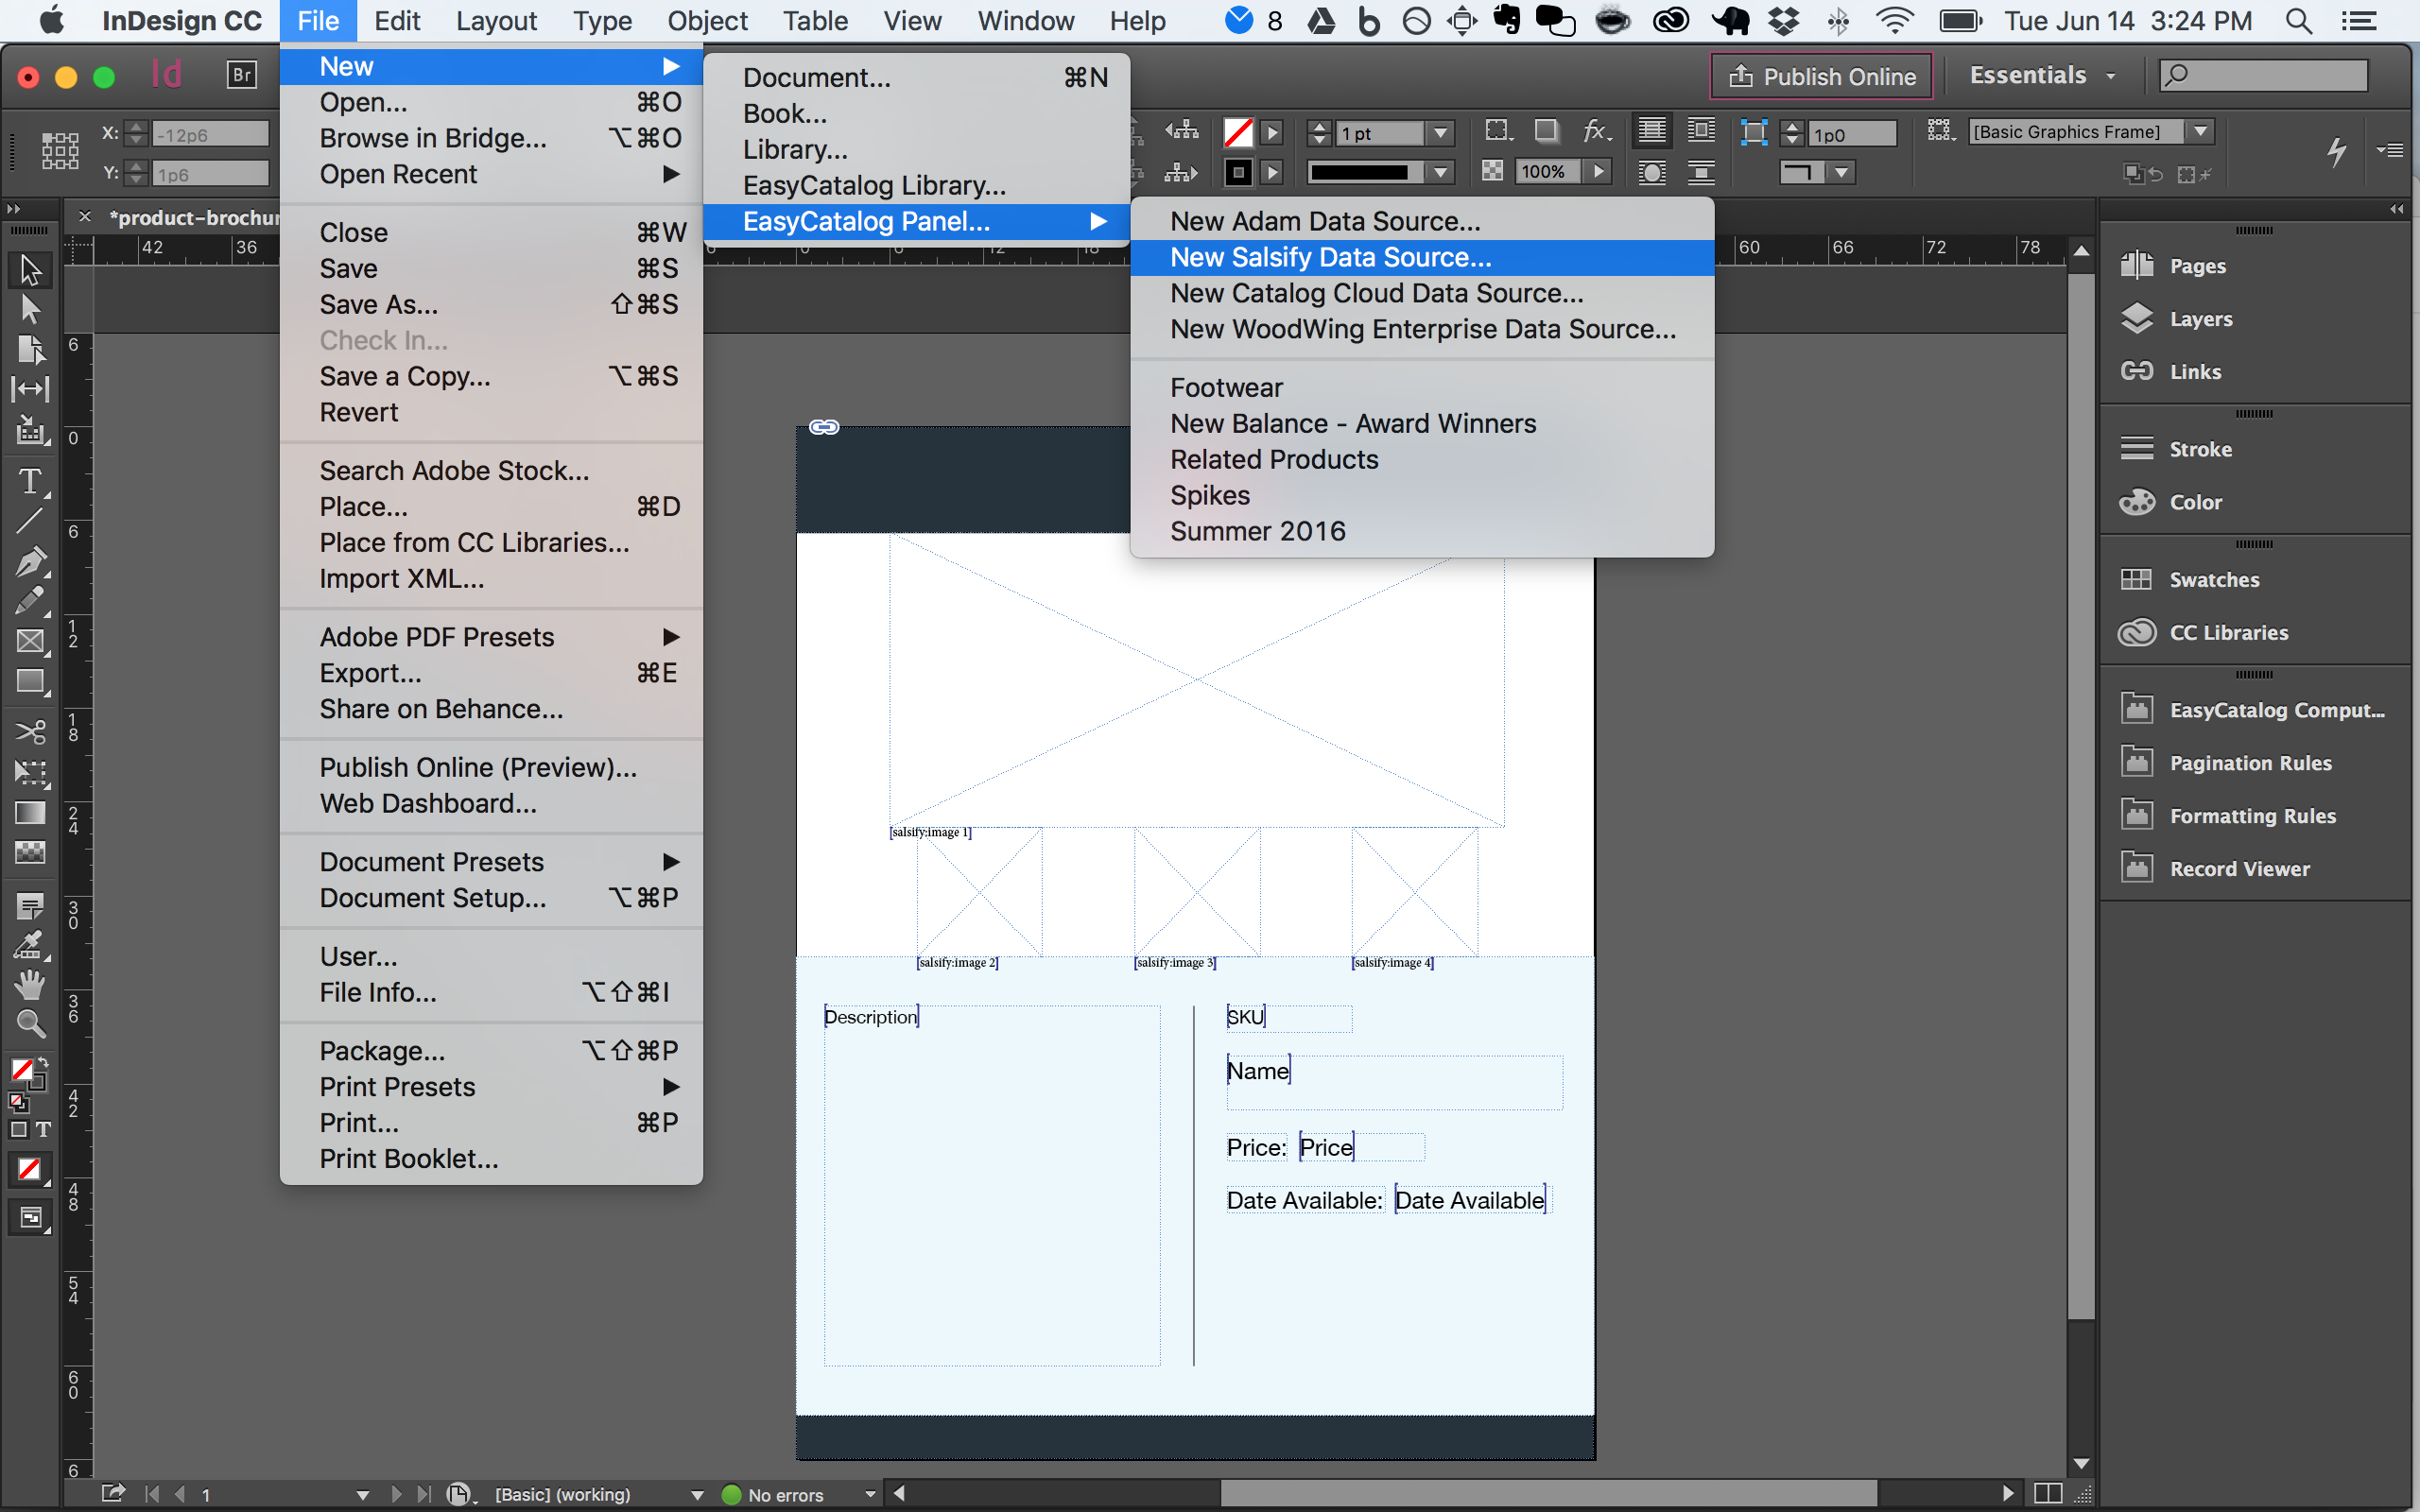This screenshot has width=2420, height=1512.
Task: Go to the first page arrow
Action: (x=152, y=1495)
